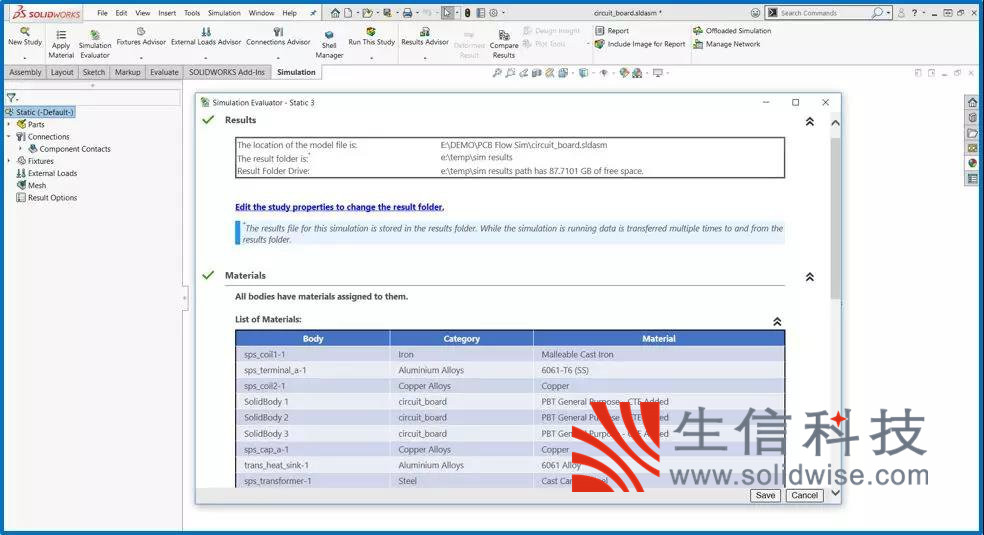Select Static (-Default-) study node

pyautogui.click(x=40, y=112)
